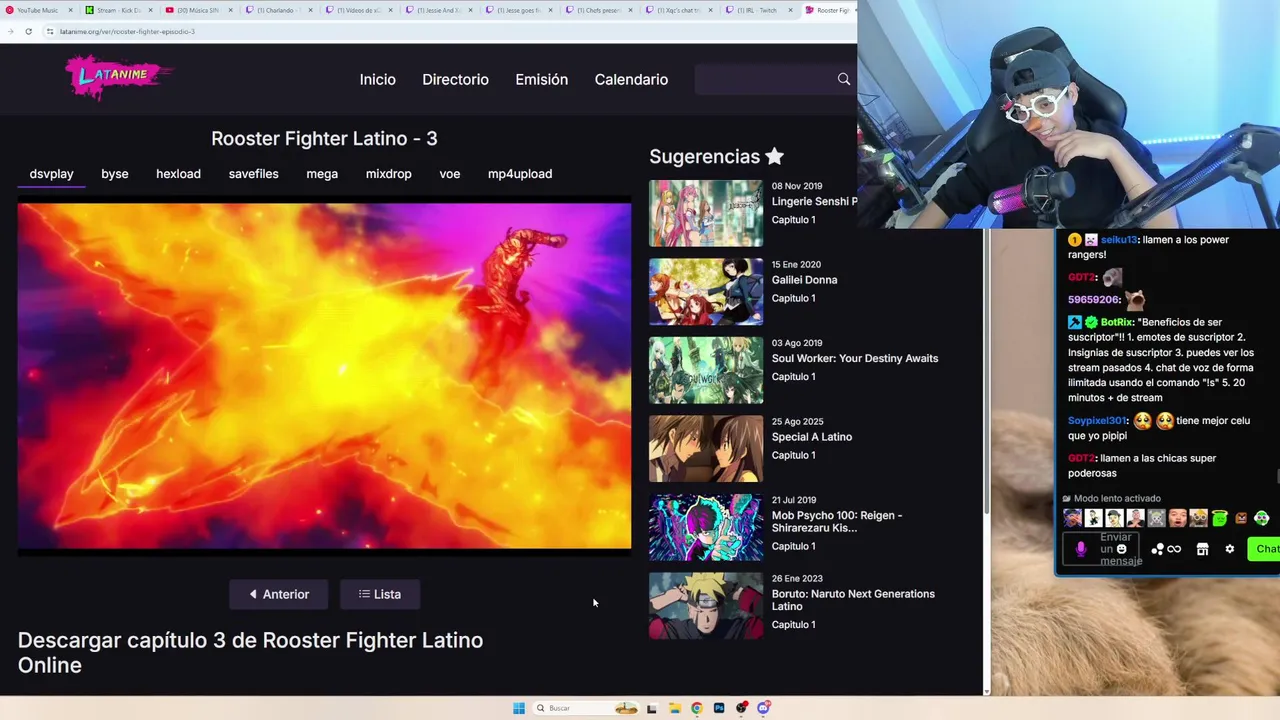Select the mp4upload video server tab
Image resolution: width=1280 pixels, height=720 pixels.
tap(520, 174)
